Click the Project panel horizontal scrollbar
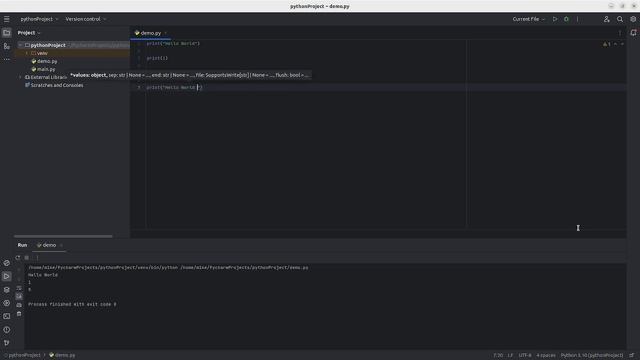This screenshot has width=640, height=360. coord(63,236)
